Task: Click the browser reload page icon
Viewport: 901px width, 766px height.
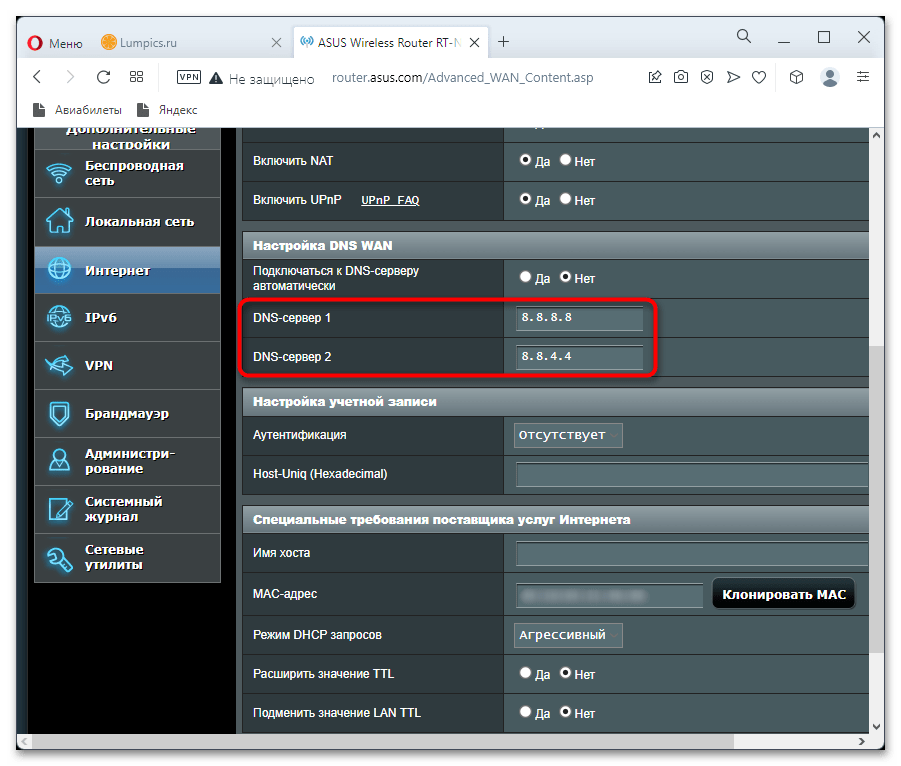Action: [103, 77]
